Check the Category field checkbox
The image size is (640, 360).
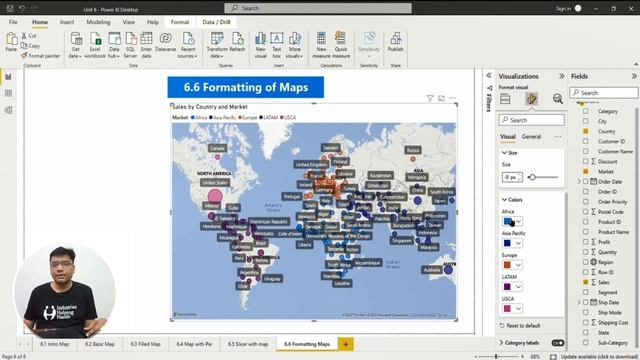coord(586,111)
